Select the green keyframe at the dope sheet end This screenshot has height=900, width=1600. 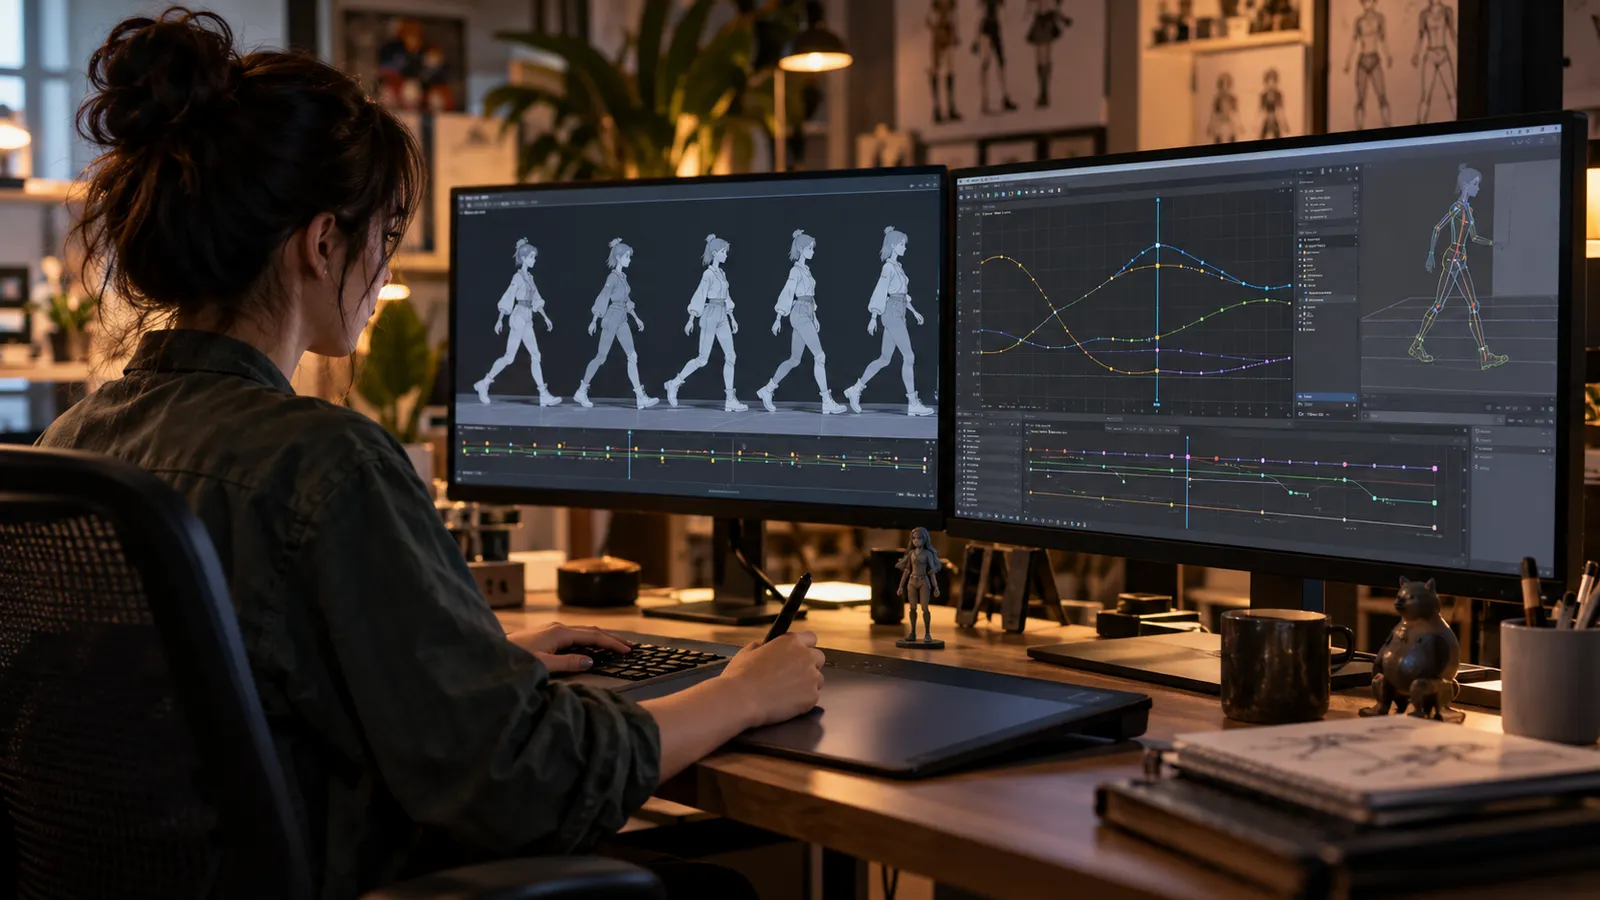(1435, 503)
